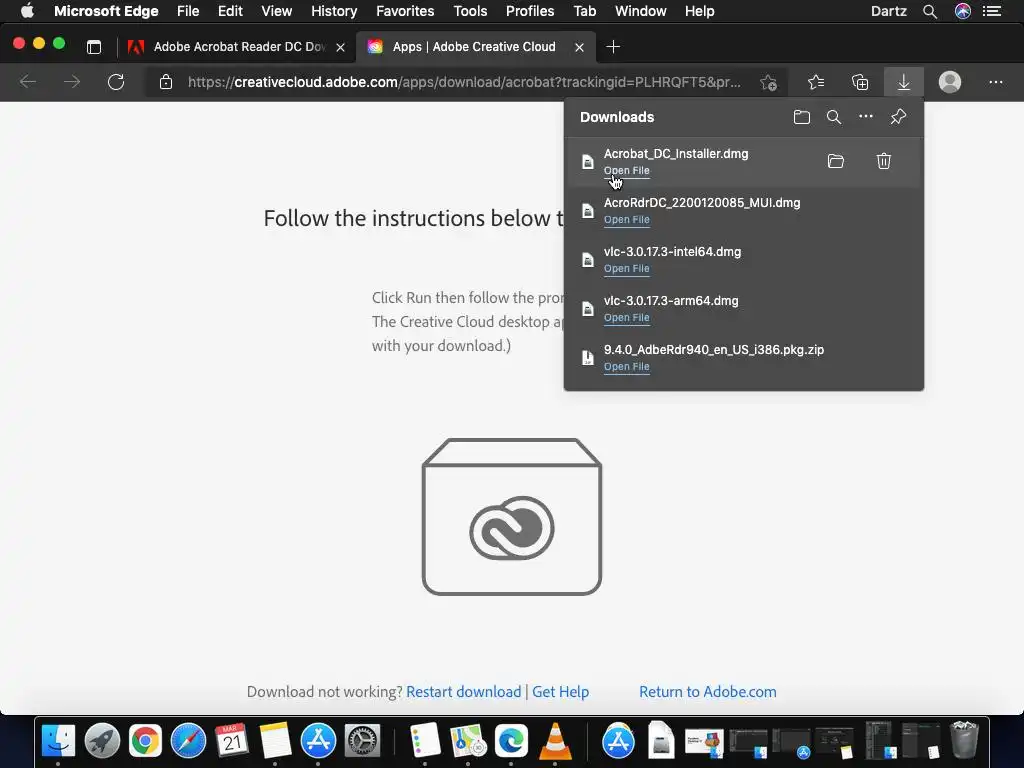This screenshot has width=1024, height=768.
Task: View site info via lock icon
Action: click(x=166, y=82)
